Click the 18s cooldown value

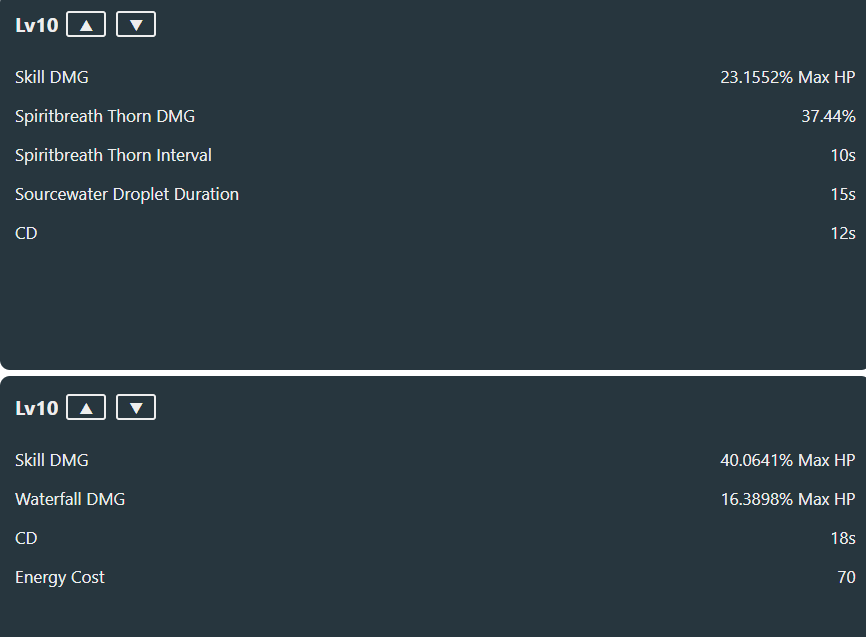843,538
